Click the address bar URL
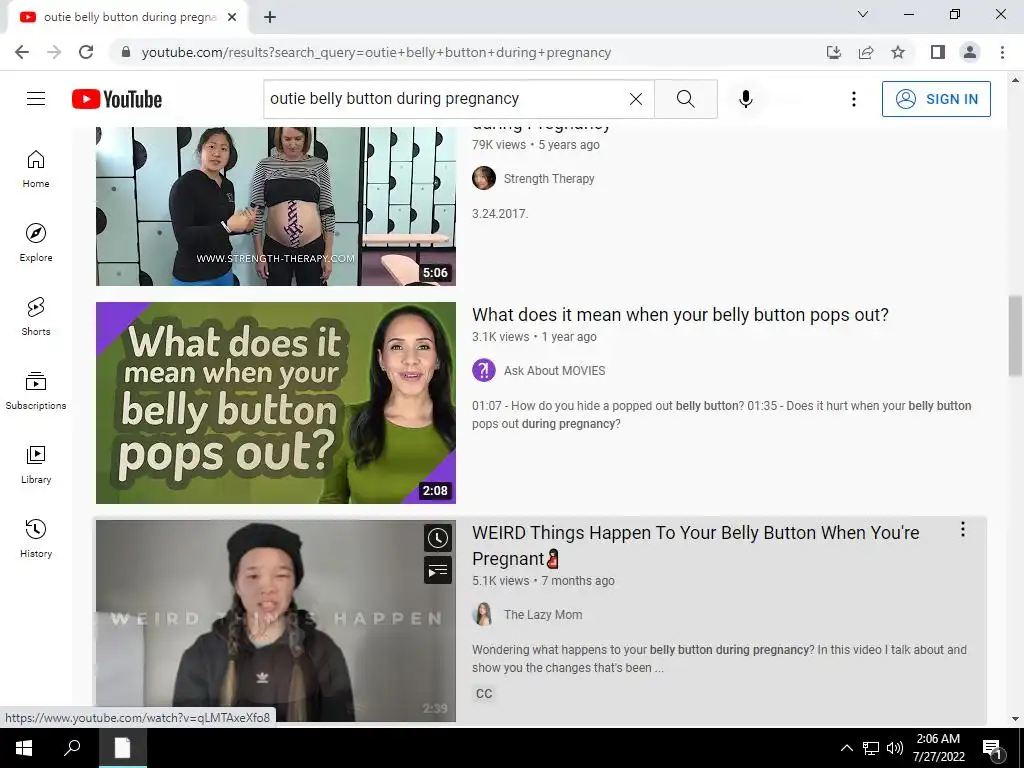Viewport: 1024px width, 768px height. point(376,52)
